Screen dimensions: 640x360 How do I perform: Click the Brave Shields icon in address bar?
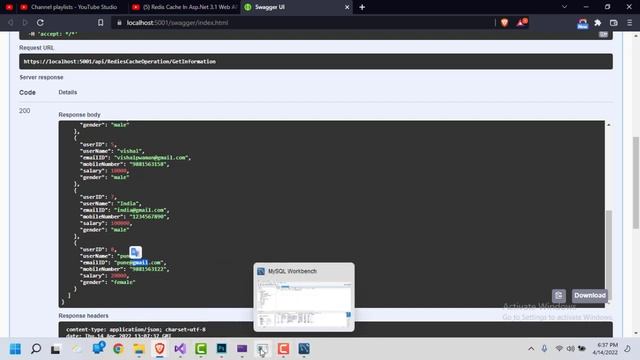[504, 23]
